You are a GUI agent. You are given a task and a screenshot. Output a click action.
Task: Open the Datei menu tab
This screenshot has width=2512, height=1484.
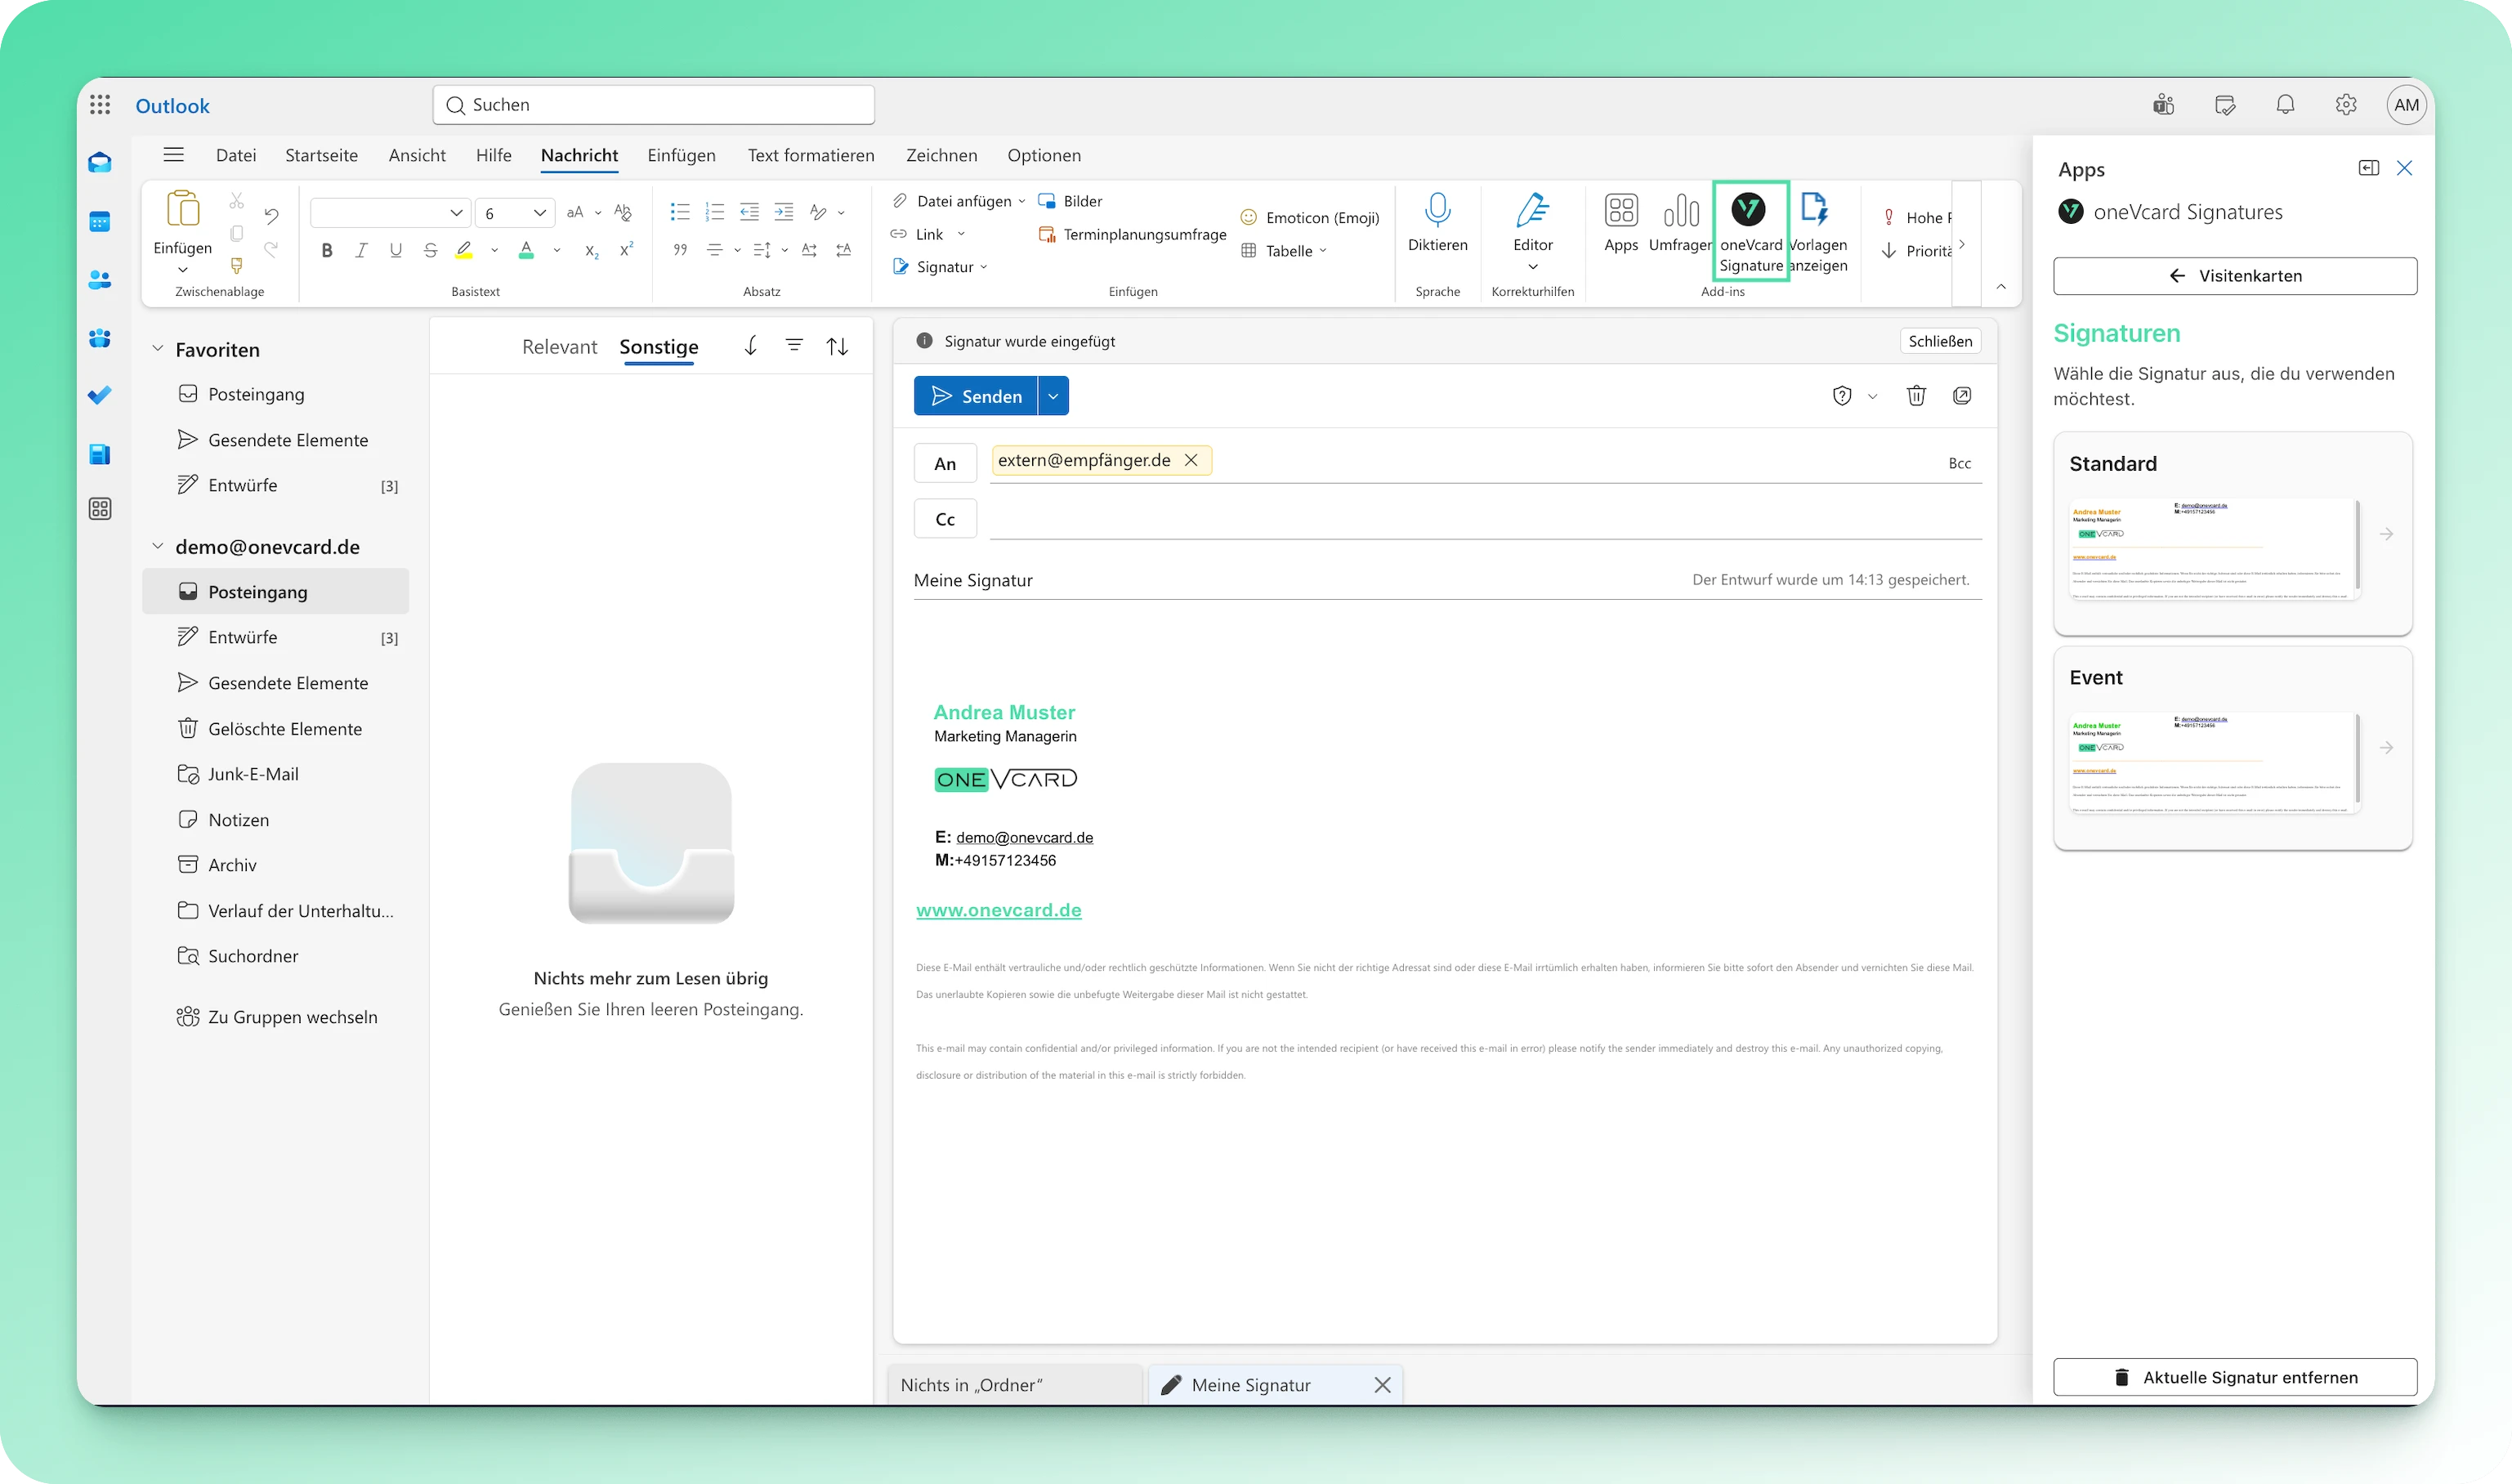(x=236, y=155)
